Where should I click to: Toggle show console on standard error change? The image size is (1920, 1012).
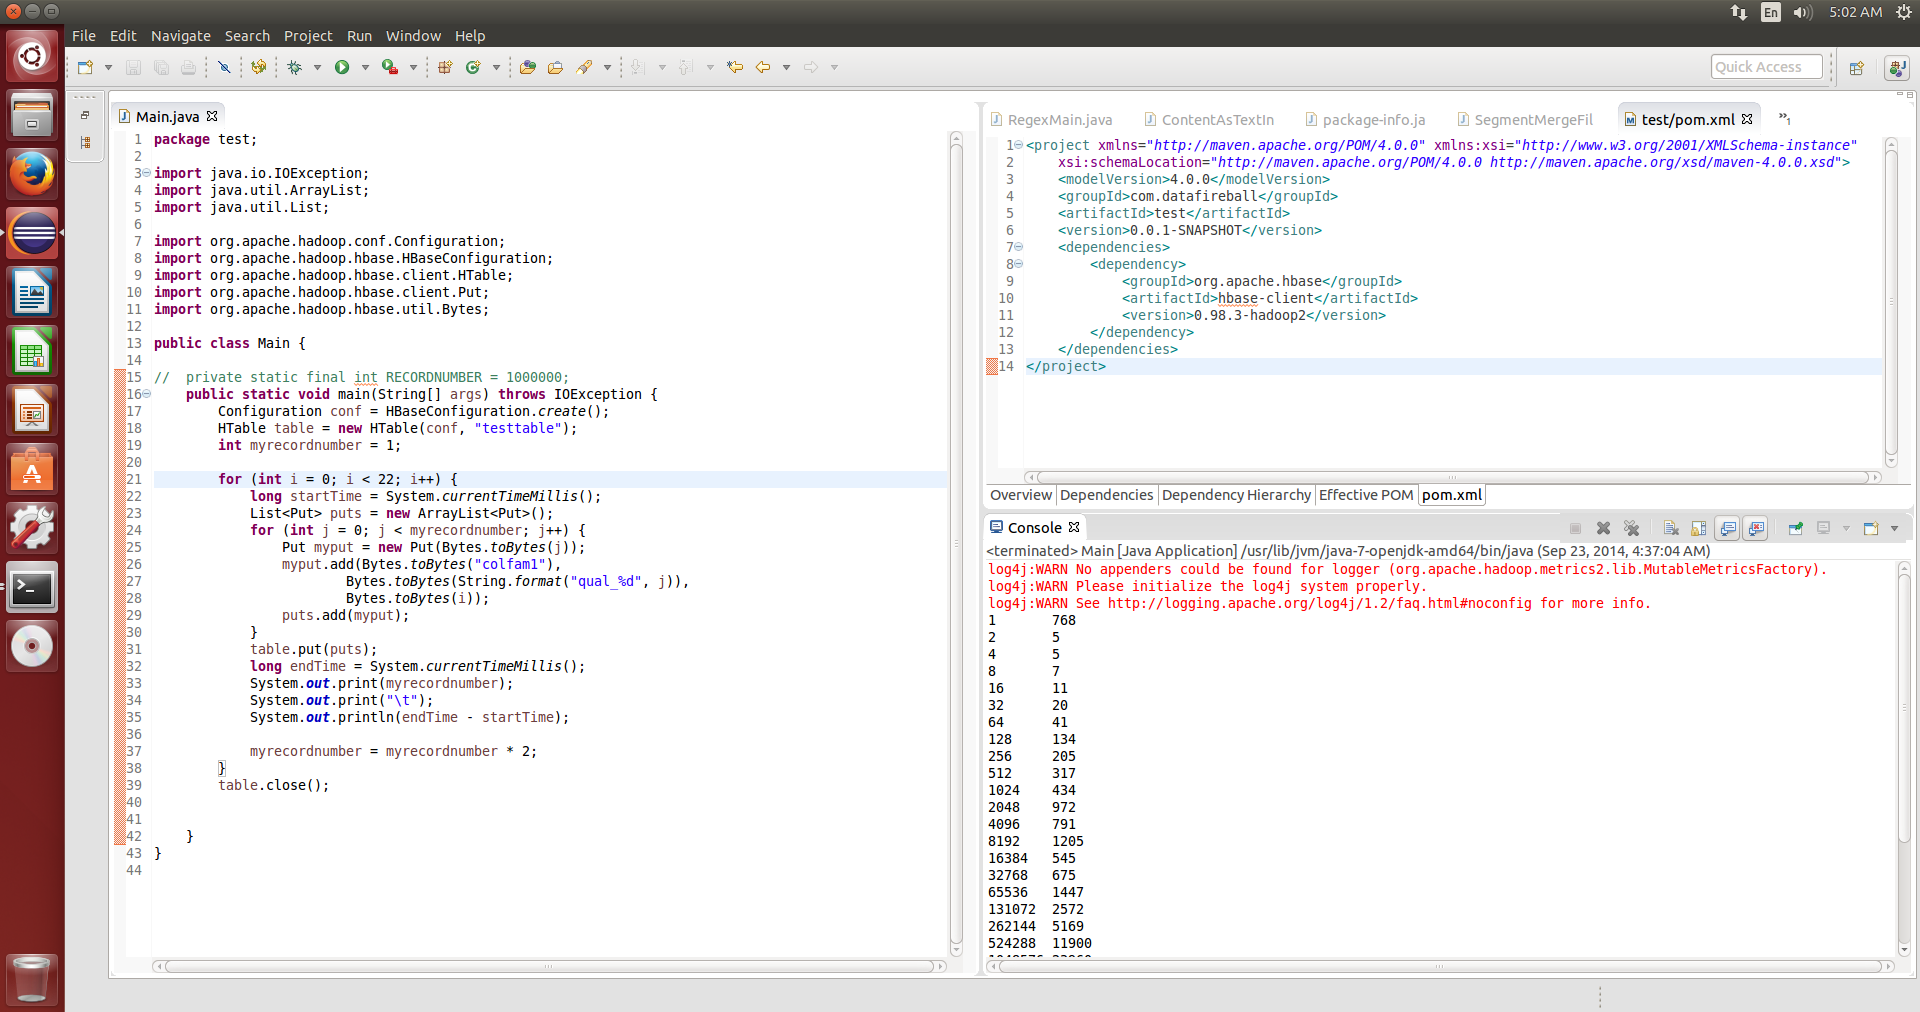(x=1756, y=528)
